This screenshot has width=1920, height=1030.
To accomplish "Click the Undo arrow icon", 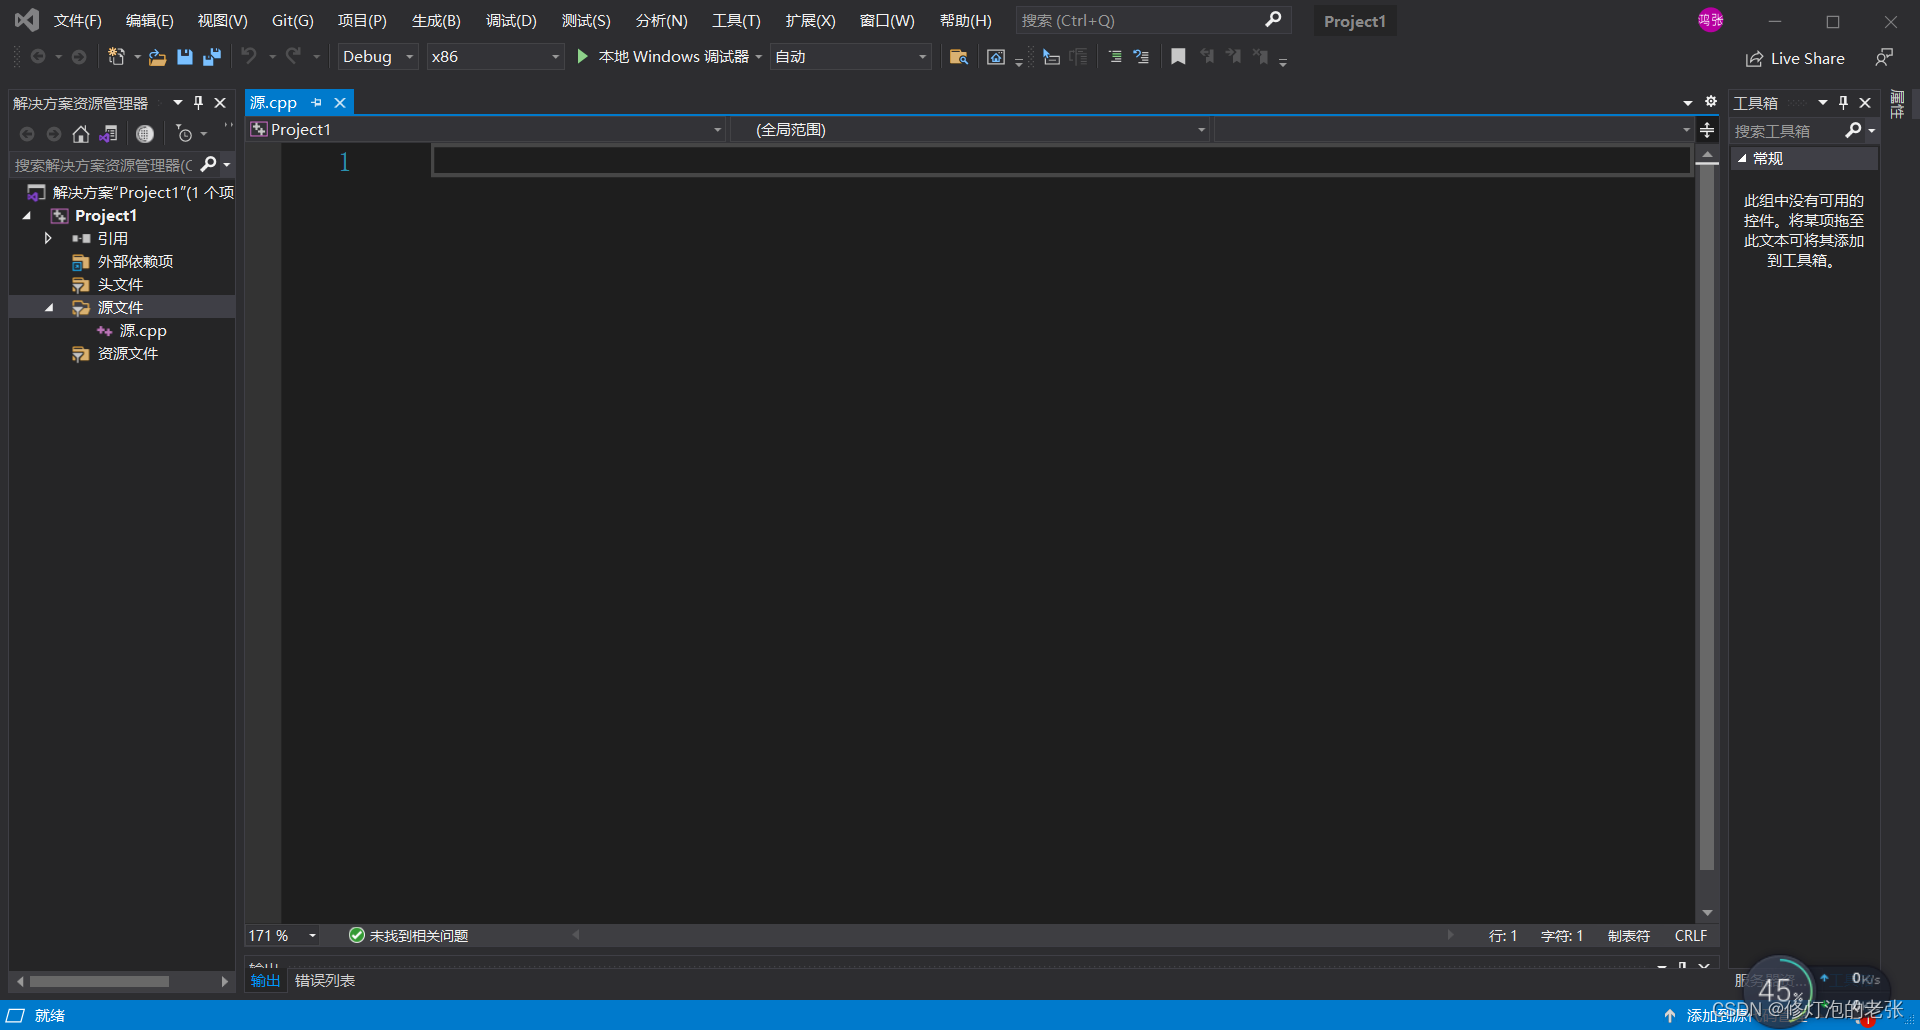I will pos(249,56).
